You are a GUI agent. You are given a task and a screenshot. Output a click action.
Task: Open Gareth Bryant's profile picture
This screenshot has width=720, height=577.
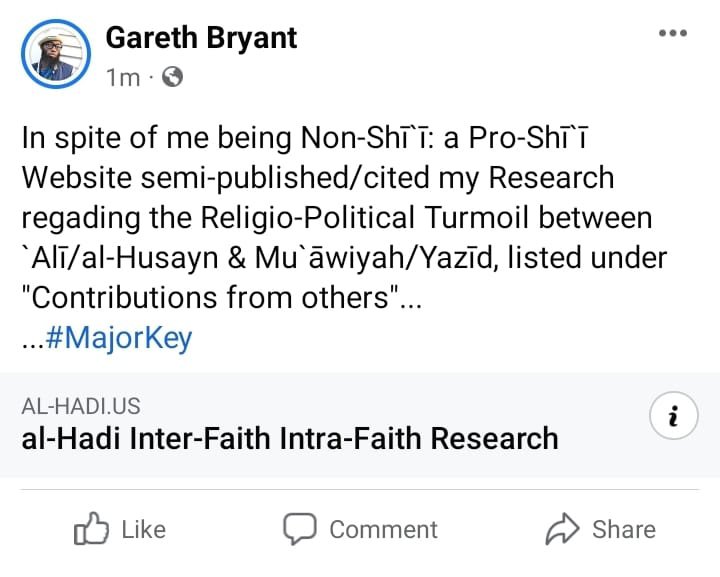tap(55, 54)
